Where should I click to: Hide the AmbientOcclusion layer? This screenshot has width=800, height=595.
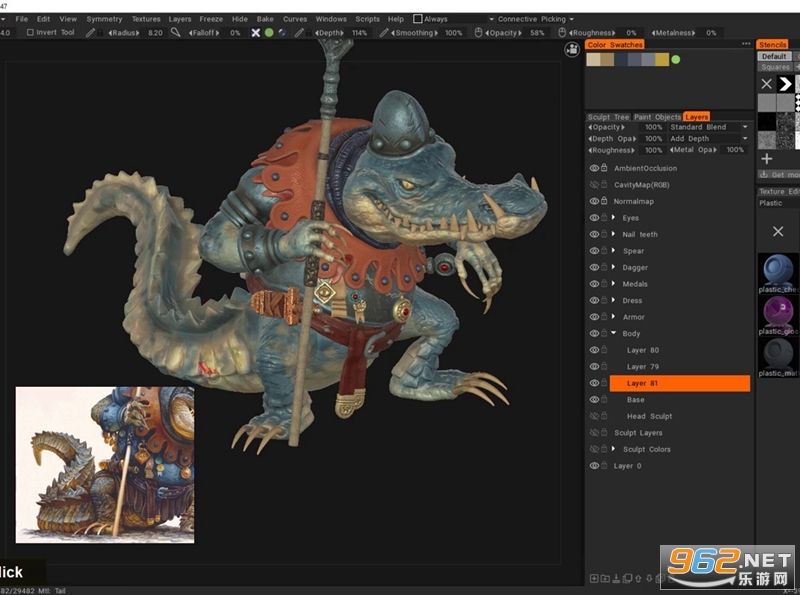click(593, 168)
